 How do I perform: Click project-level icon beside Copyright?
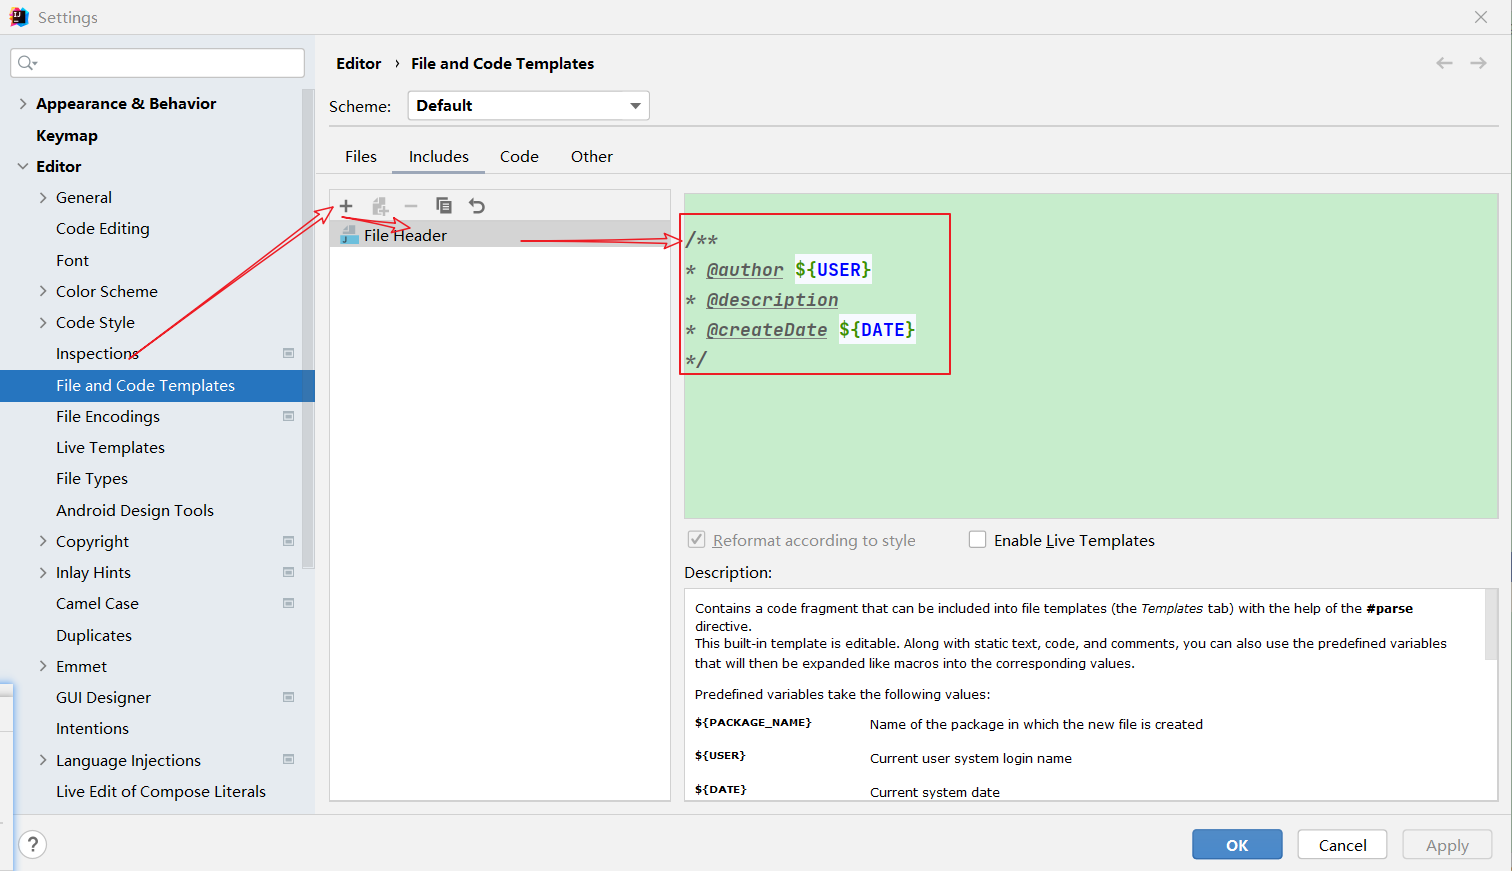(x=288, y=541)
